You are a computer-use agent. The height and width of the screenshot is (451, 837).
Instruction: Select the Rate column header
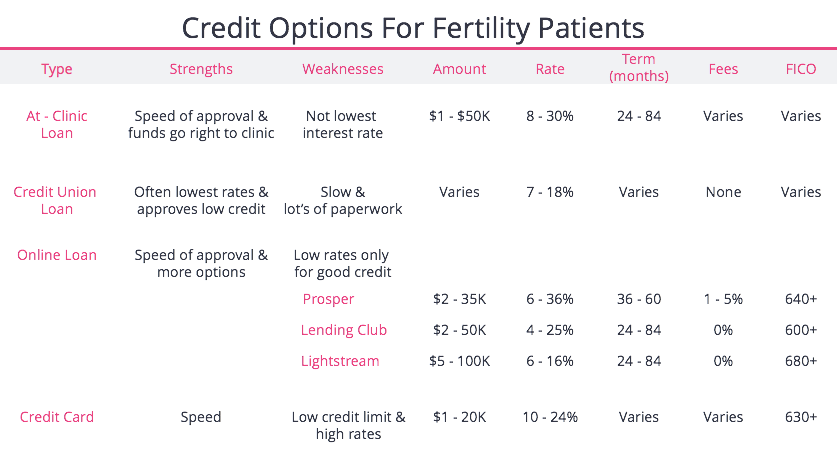550,69
